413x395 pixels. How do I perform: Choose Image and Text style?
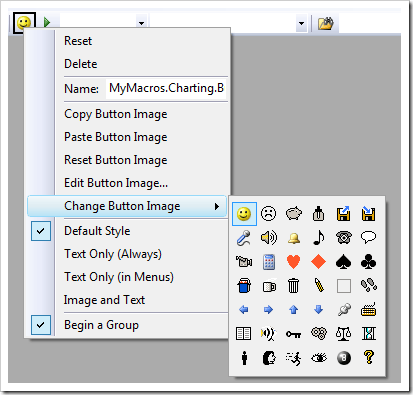point(104,300)
